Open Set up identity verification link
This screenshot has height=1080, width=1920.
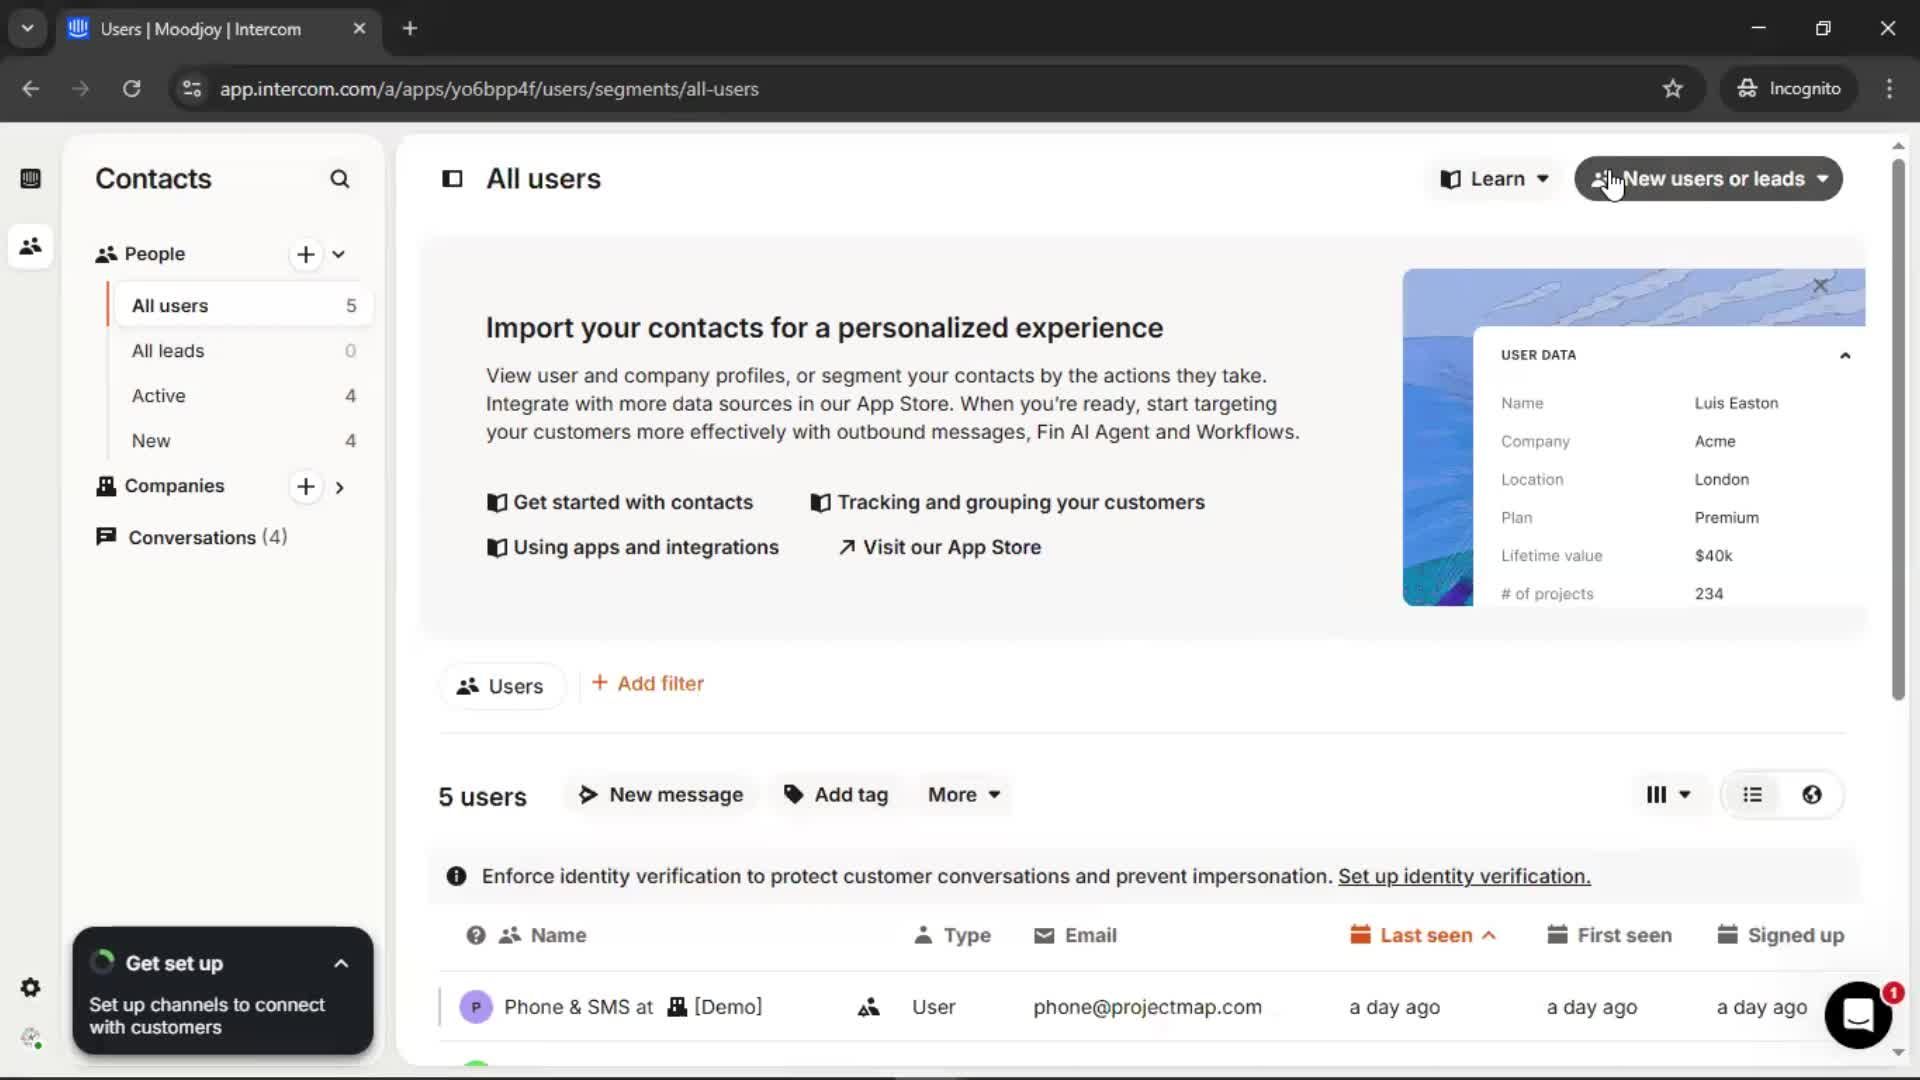click(x=1464, y=877)
